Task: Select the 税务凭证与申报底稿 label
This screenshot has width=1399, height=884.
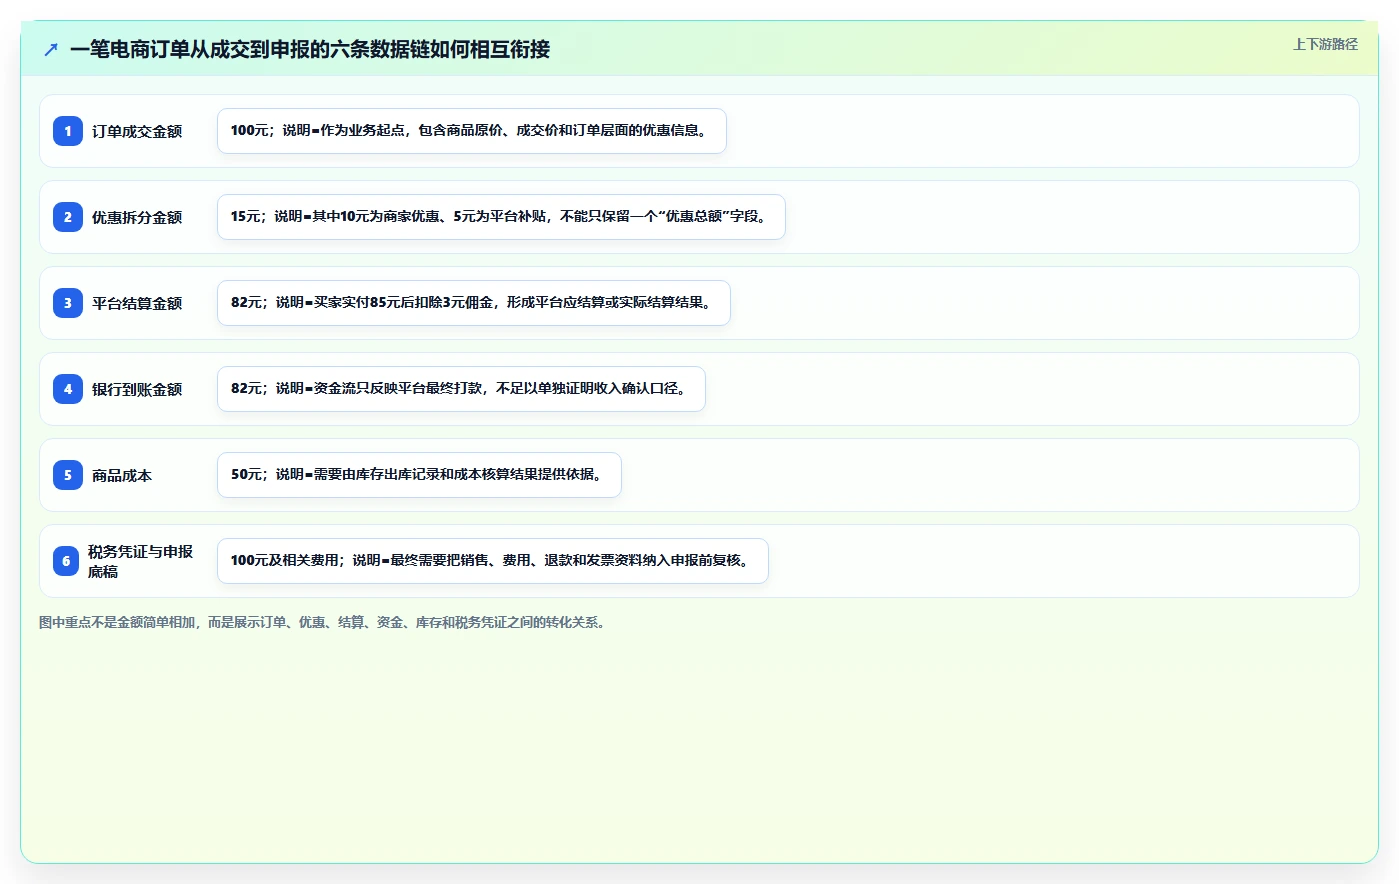Action: coord(140,561)
